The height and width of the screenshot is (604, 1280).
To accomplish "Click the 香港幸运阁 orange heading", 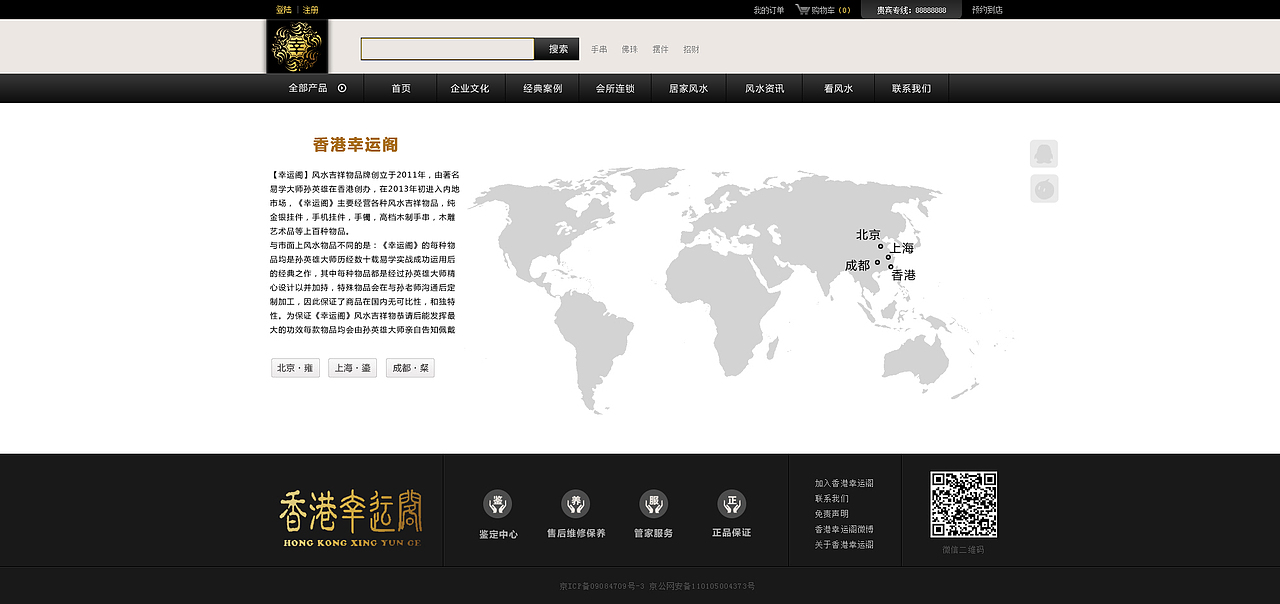I will click(x=355, y=145).
